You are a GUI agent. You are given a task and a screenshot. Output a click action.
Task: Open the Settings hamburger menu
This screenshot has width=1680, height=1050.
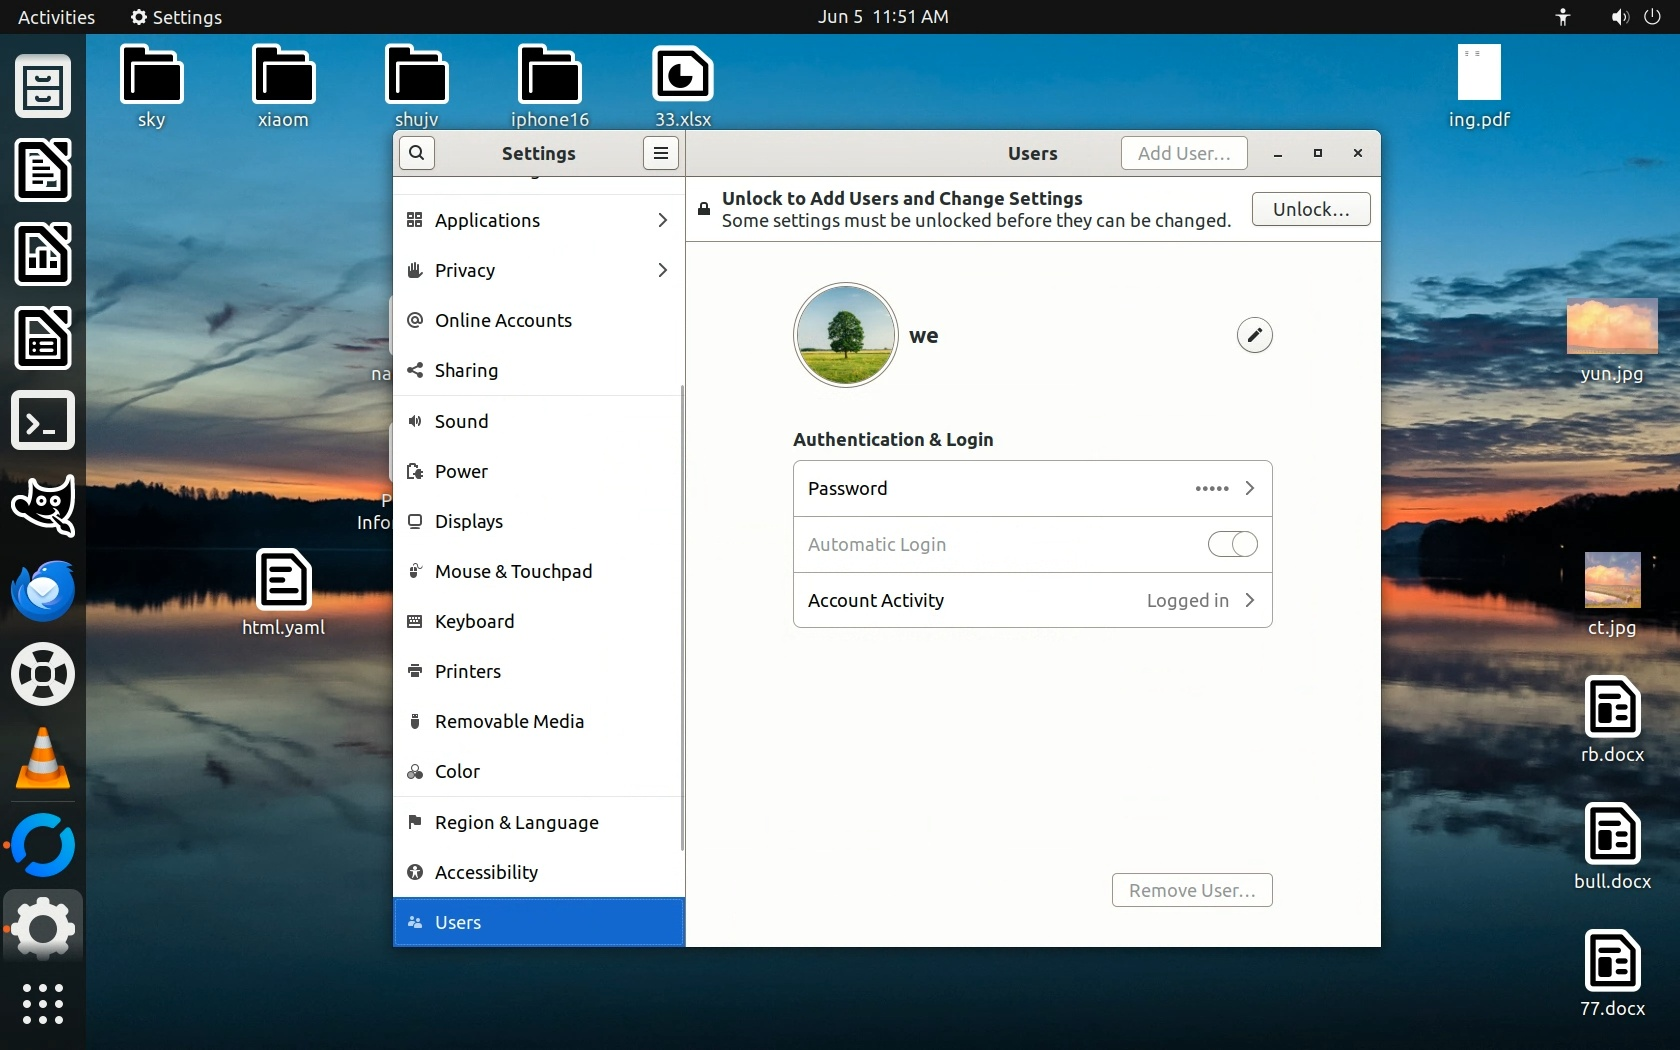pos(660,153)
